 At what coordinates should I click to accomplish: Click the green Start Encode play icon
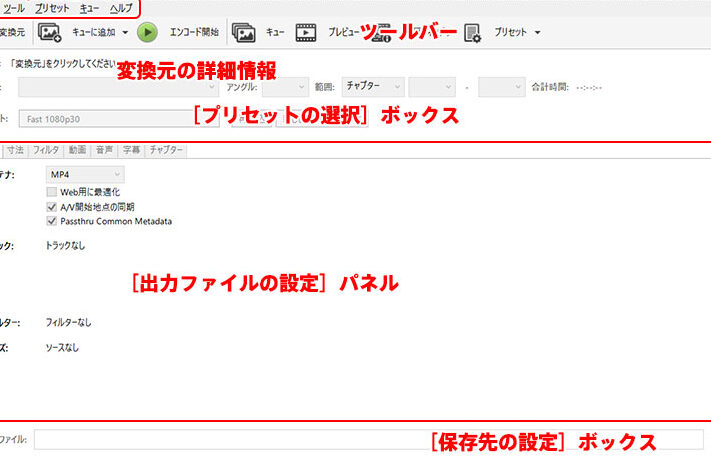pos(147,32)
